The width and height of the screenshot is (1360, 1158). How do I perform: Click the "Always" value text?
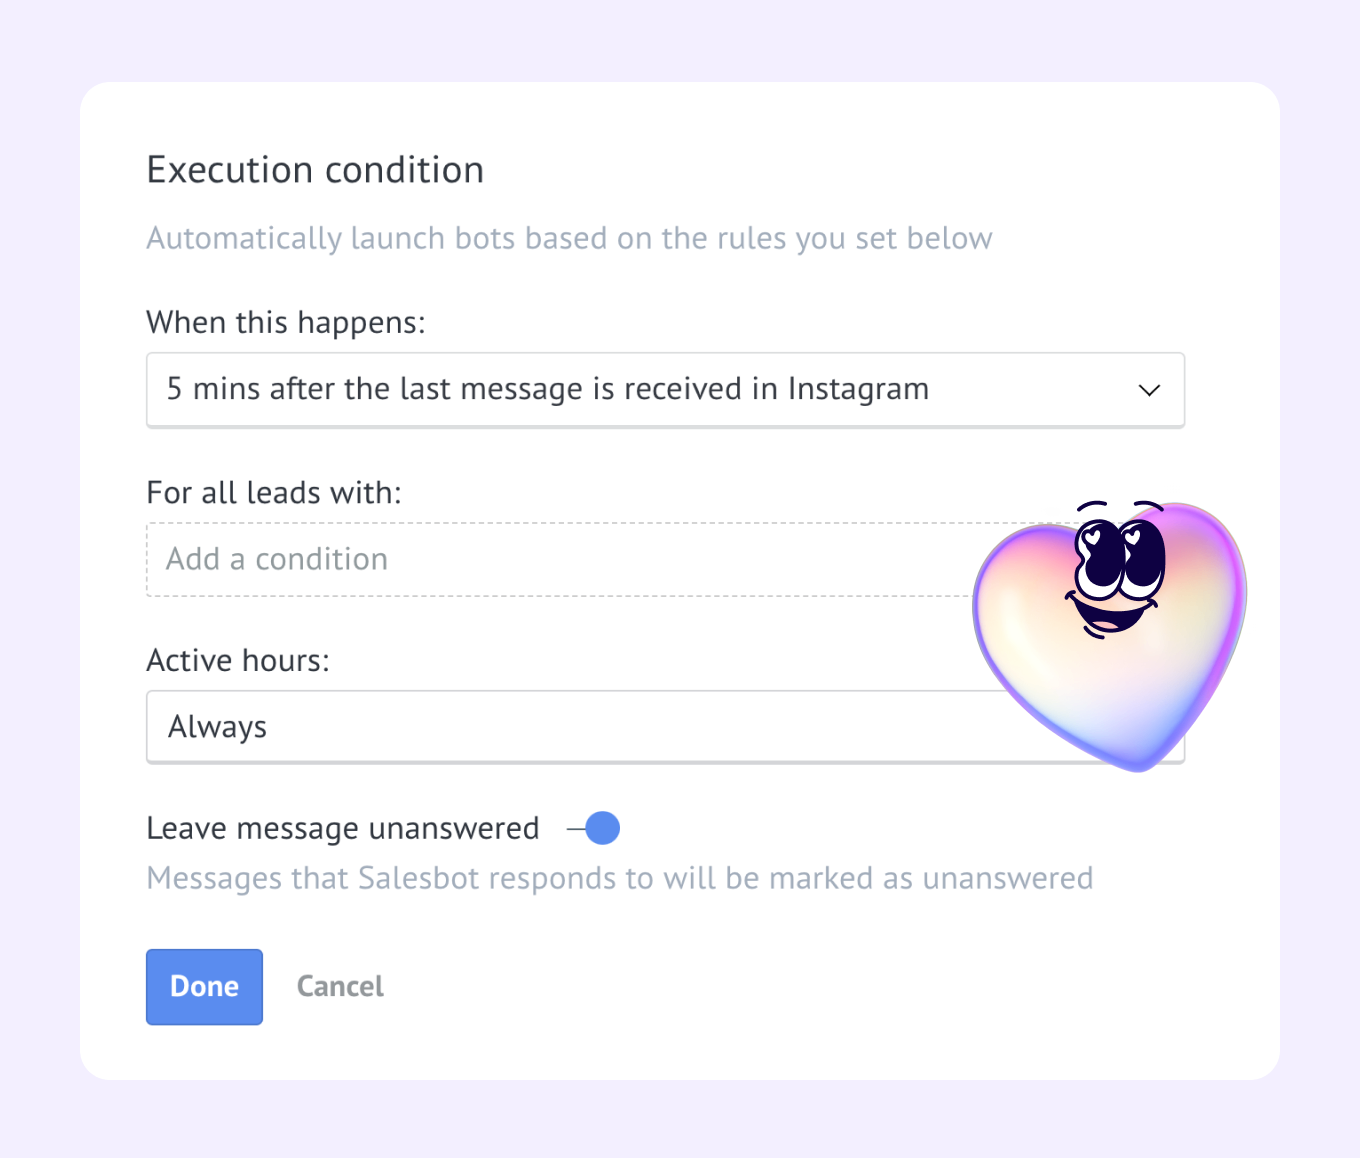[217, 727]
